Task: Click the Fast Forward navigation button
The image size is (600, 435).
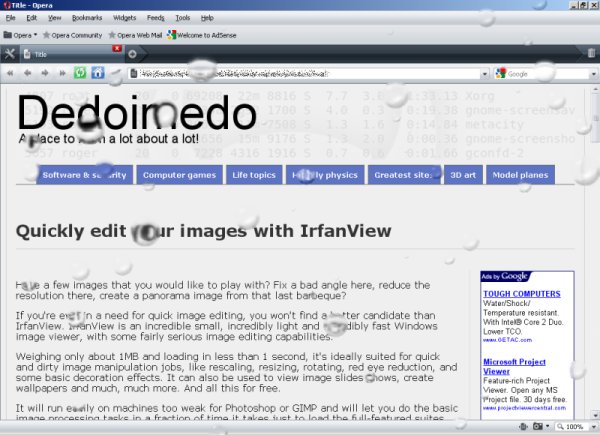Action: tap(62, 73)
